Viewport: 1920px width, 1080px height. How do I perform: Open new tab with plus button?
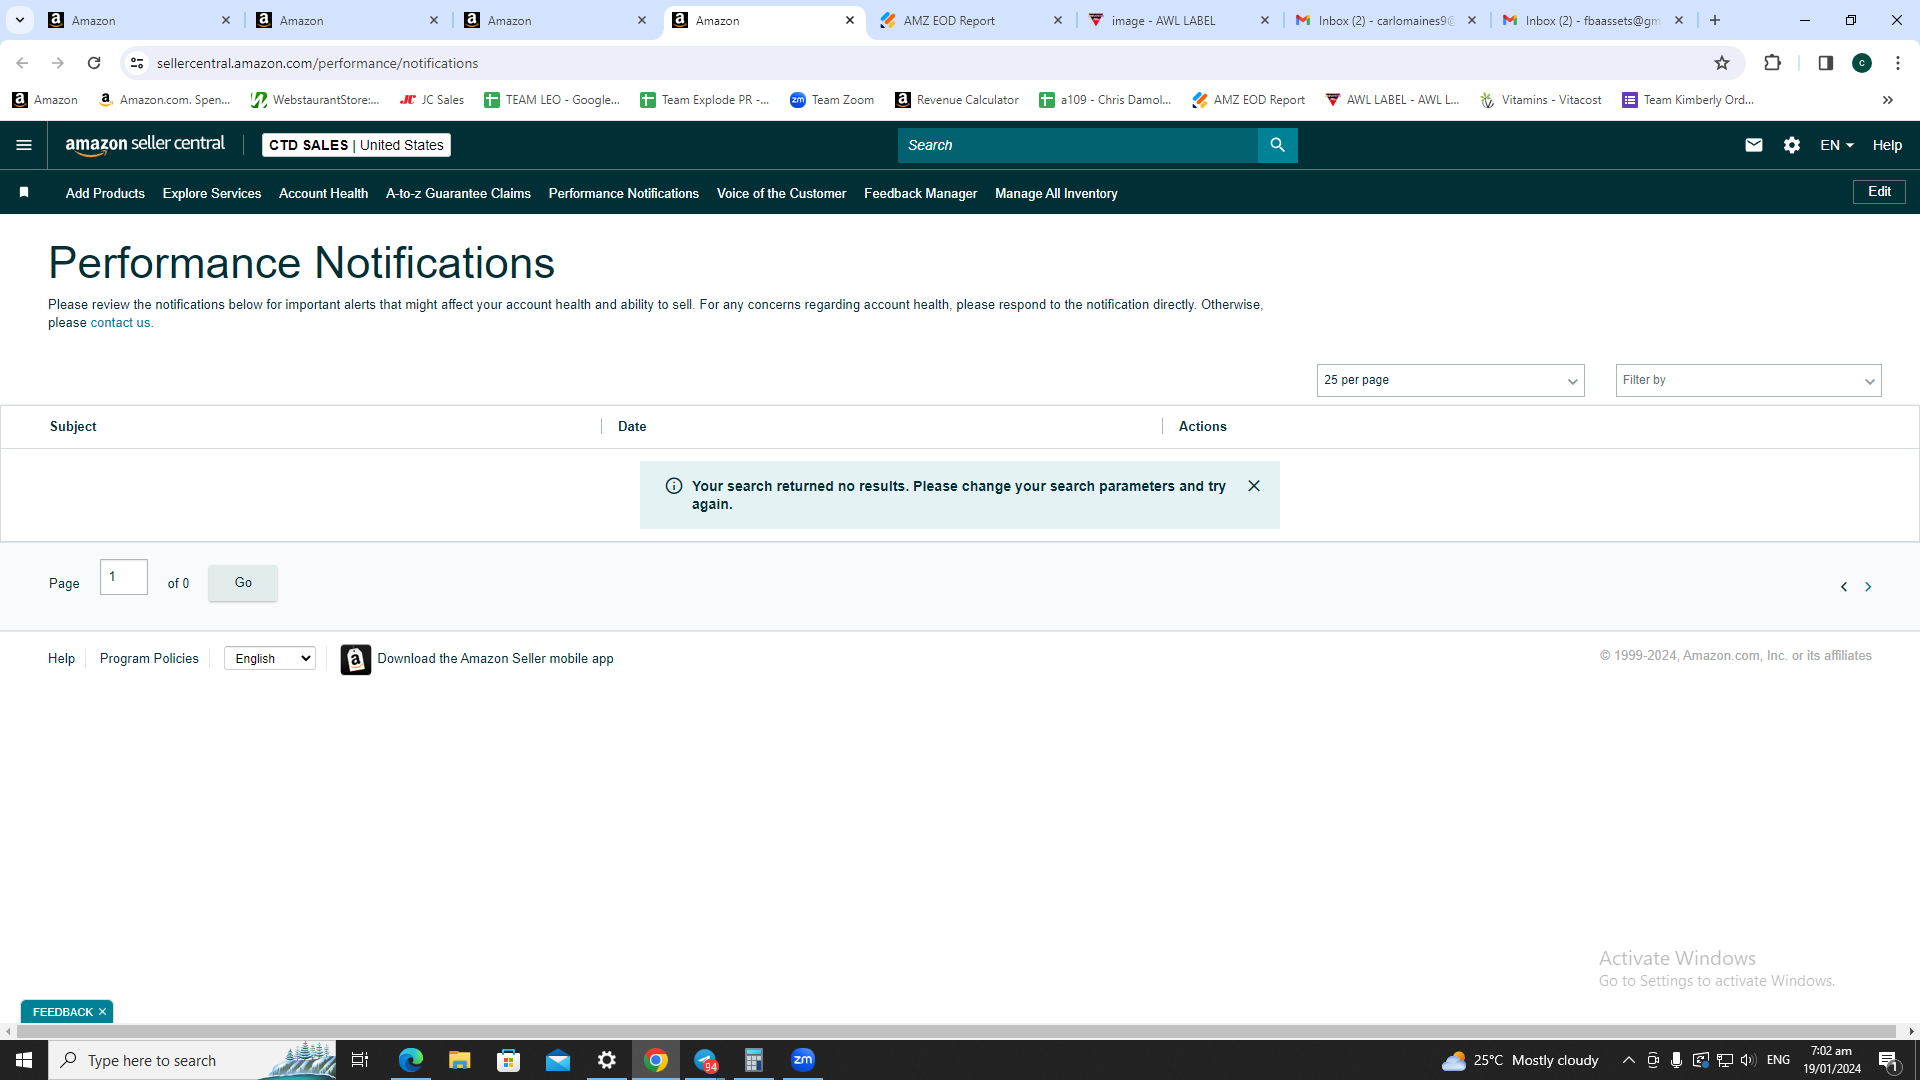click(1715, 20)
